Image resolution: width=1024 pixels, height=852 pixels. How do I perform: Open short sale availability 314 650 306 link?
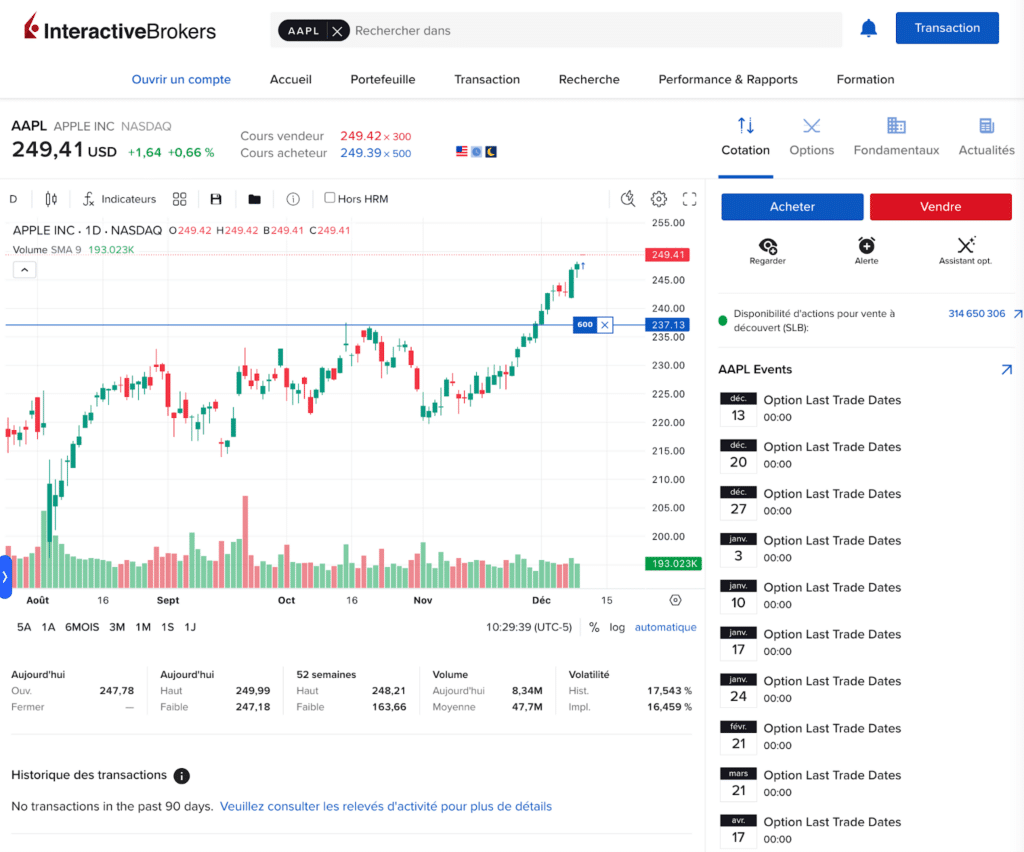(x=977, y=314)
